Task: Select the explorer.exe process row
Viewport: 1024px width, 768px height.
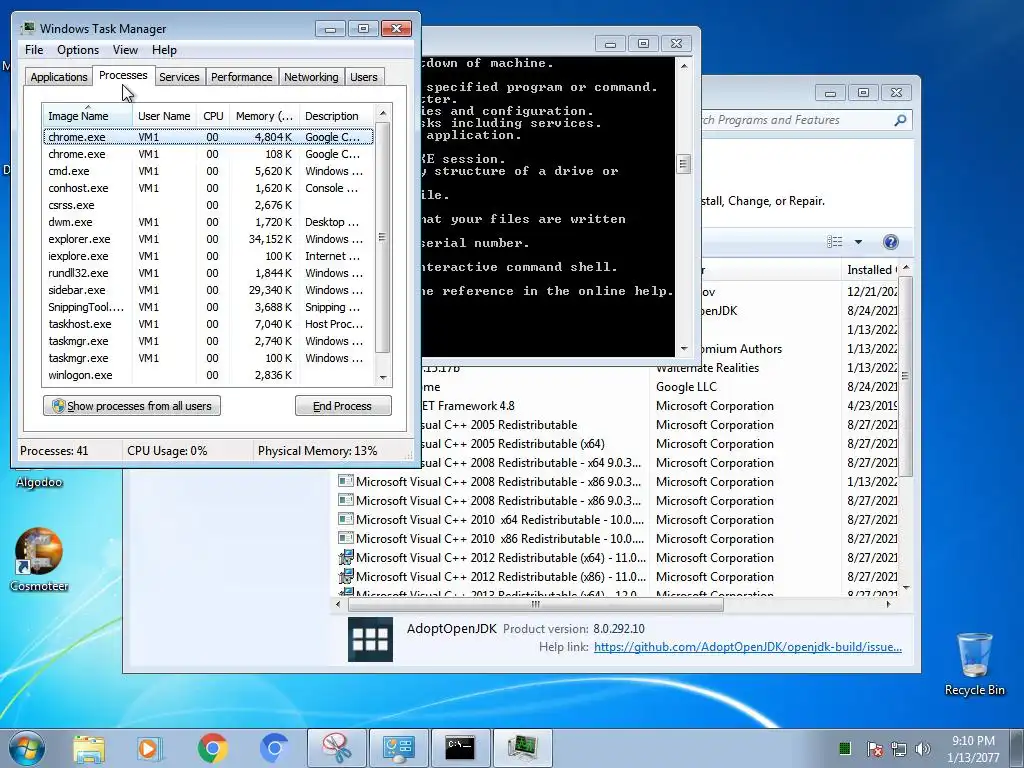Action: click(208, 239)
